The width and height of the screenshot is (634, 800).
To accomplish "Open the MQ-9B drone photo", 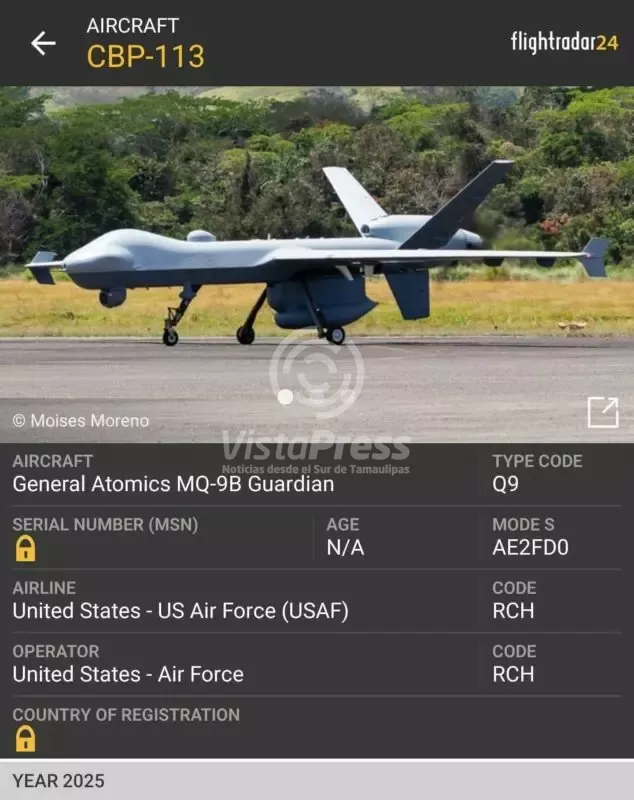I will [x=317, y=264].
